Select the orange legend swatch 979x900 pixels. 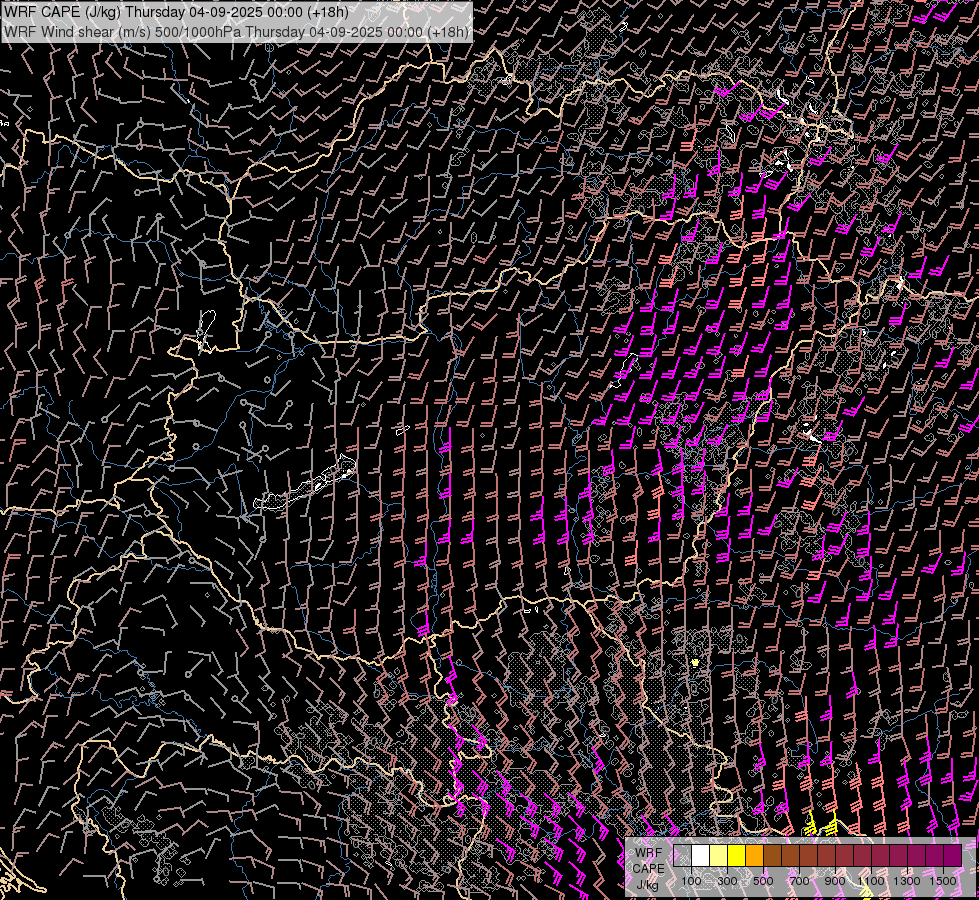tap(754, 855)
